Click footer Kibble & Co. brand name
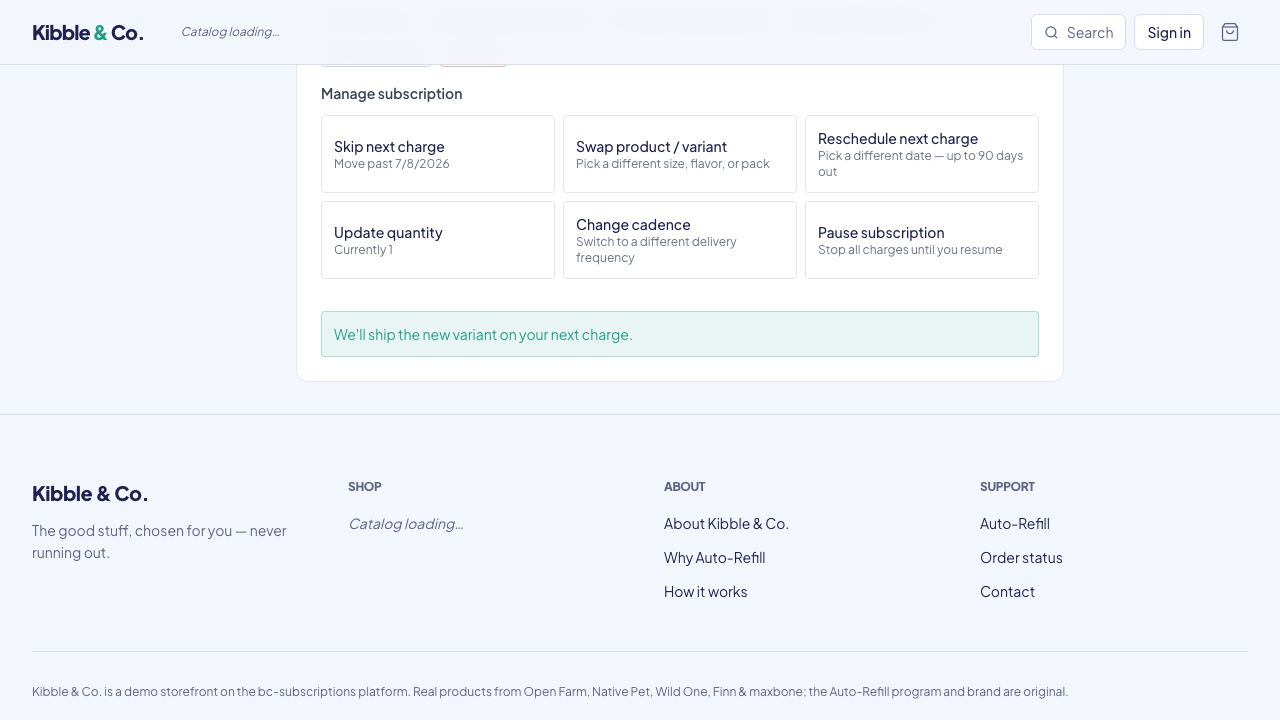 90,493
